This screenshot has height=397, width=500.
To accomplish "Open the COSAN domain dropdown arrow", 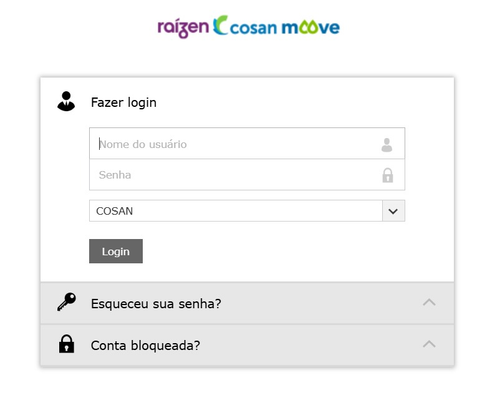I will click(x=393, y=211).
